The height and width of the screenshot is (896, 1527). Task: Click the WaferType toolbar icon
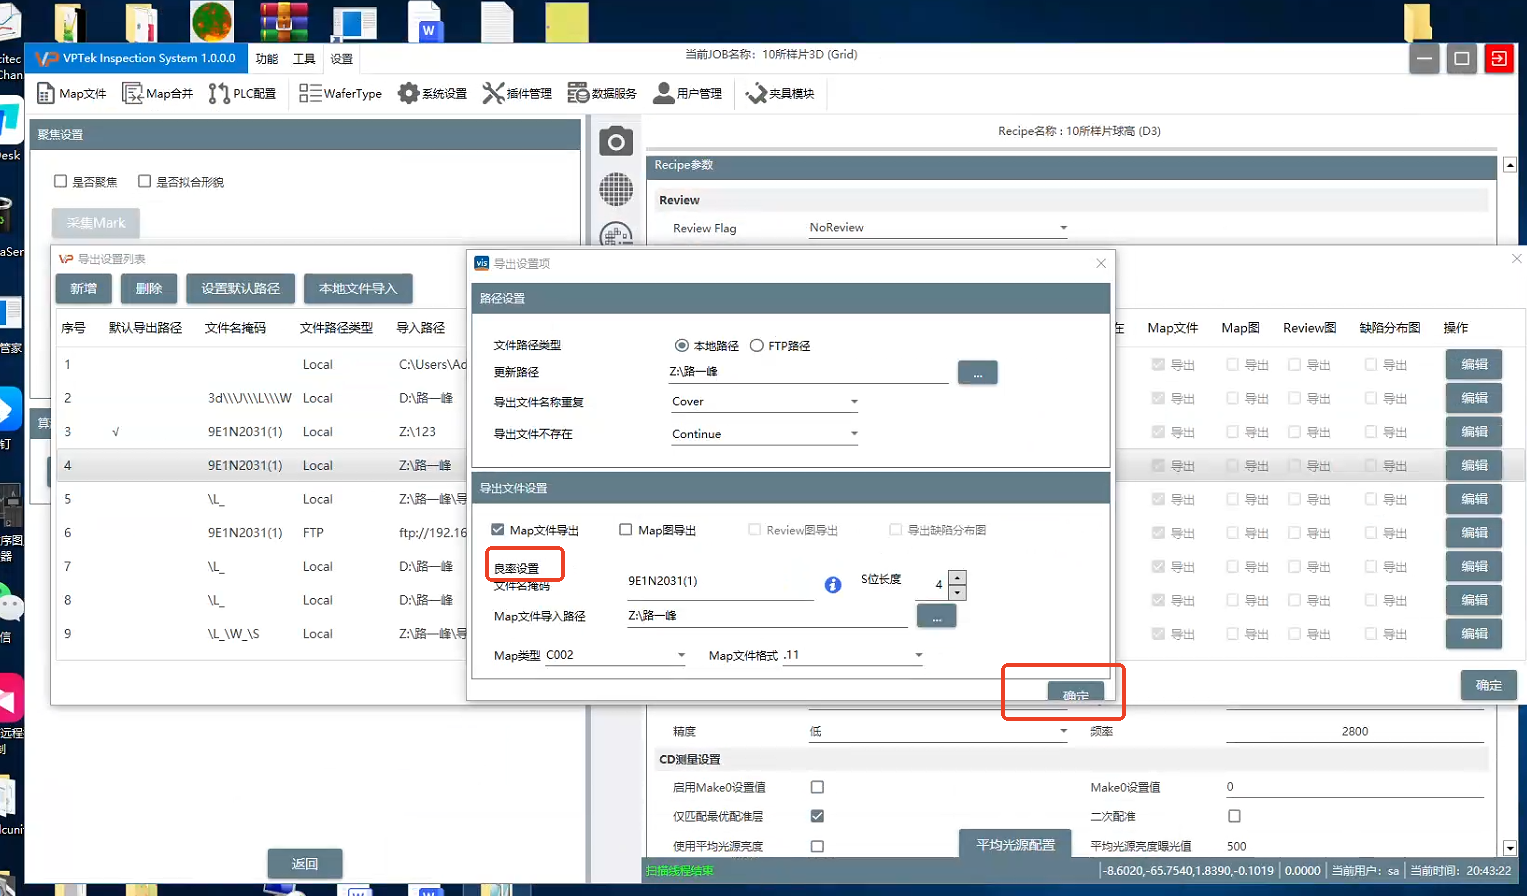click(310, 94)
